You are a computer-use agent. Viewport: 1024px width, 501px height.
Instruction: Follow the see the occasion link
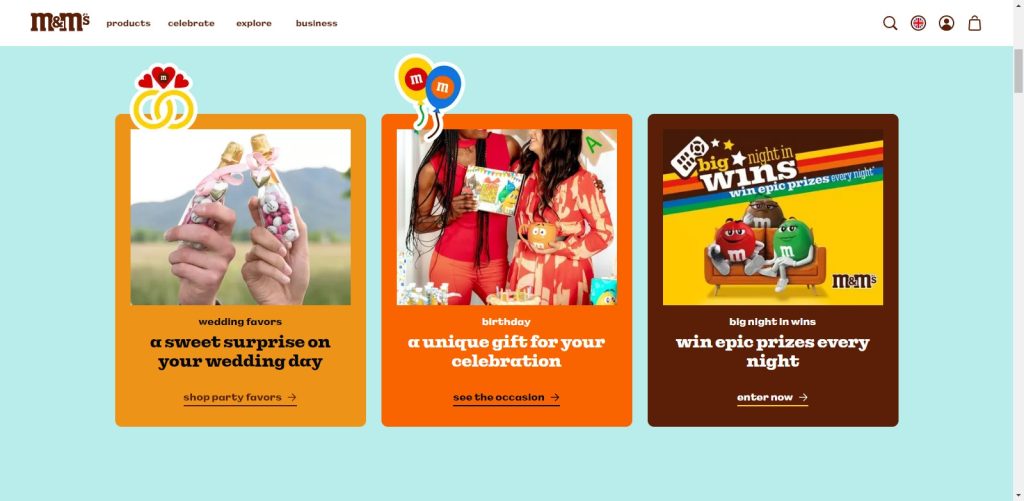click(506, 398)
